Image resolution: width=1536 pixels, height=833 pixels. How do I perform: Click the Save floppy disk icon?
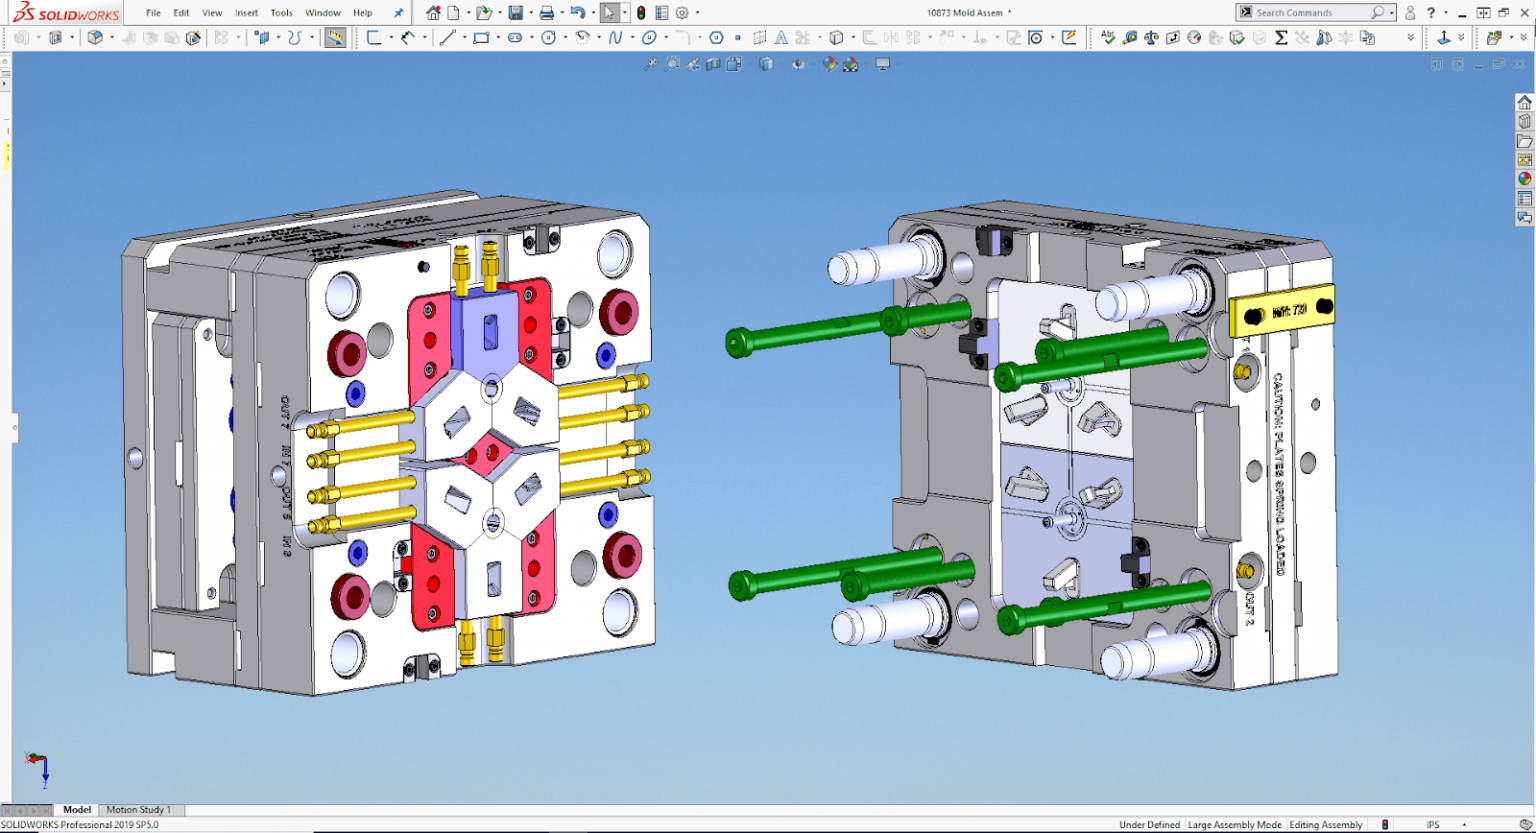pyautogui.click(x=515, y=13)
